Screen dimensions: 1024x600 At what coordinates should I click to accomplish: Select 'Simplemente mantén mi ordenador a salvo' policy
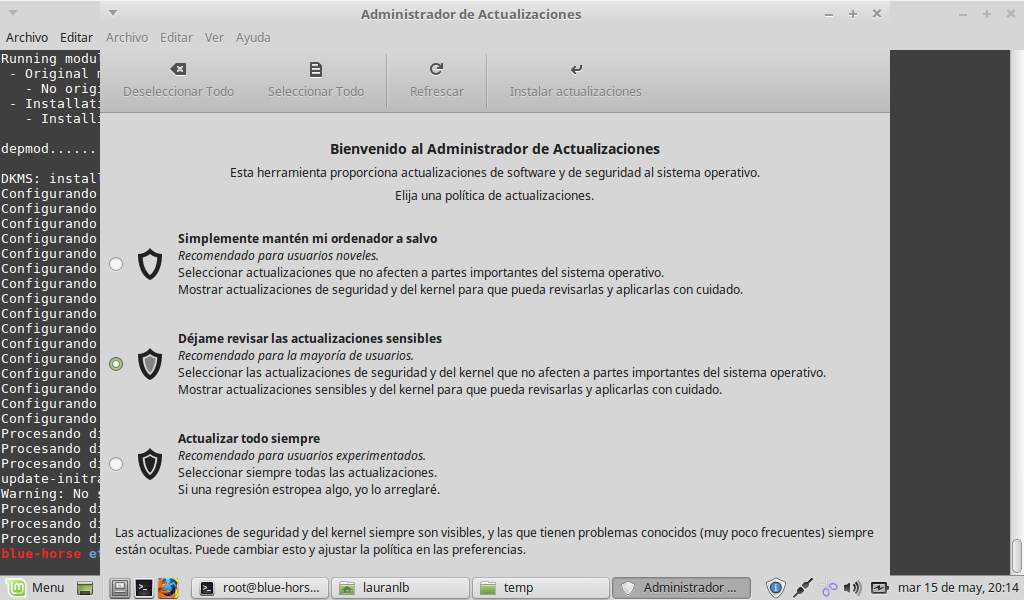click(x=116, y=264)
